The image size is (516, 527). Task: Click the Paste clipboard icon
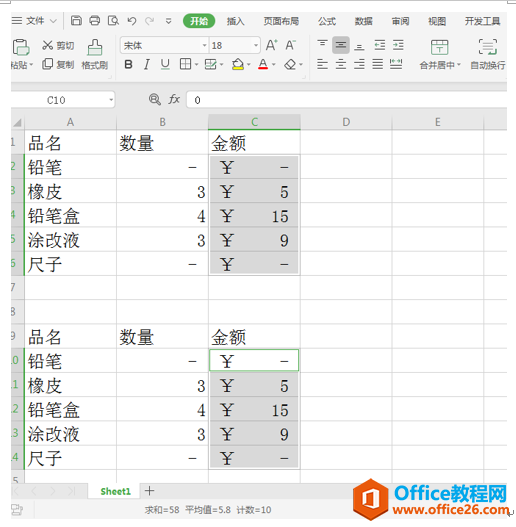coord(21,47)
